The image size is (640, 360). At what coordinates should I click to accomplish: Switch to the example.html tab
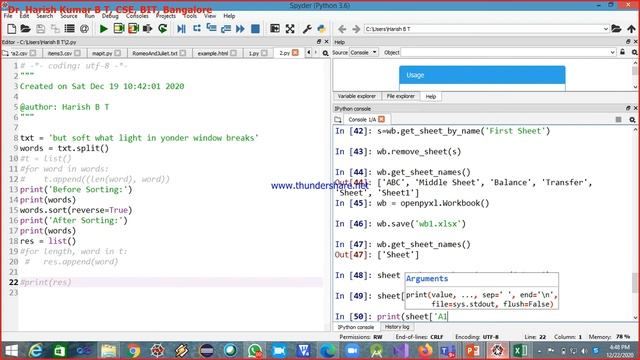[x=213, y=53]
